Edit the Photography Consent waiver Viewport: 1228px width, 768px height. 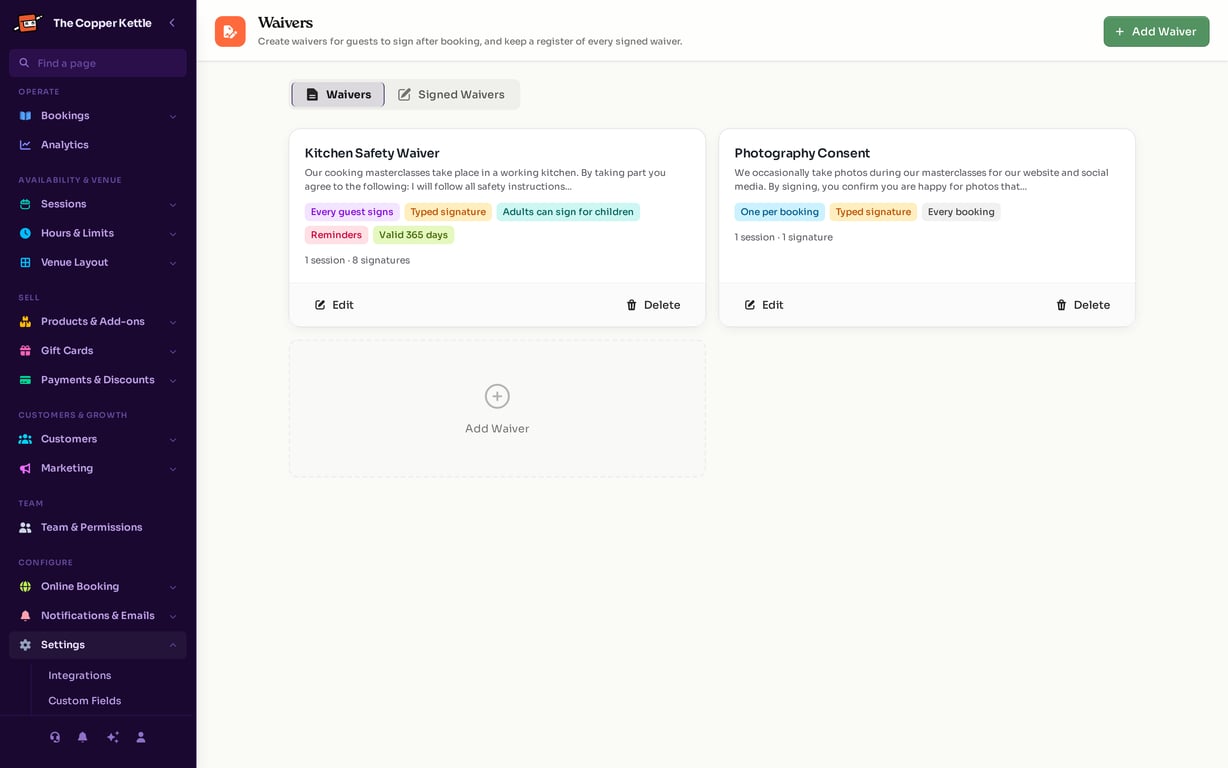coord(764,305)
